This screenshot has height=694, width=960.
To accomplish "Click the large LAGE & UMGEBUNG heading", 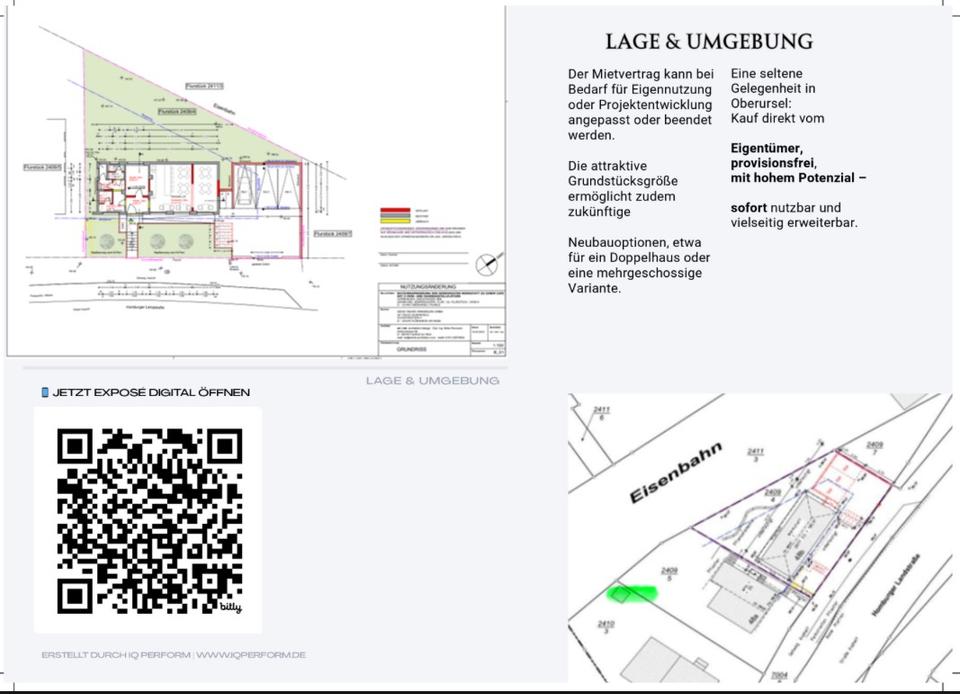I will tap(709, 42).
